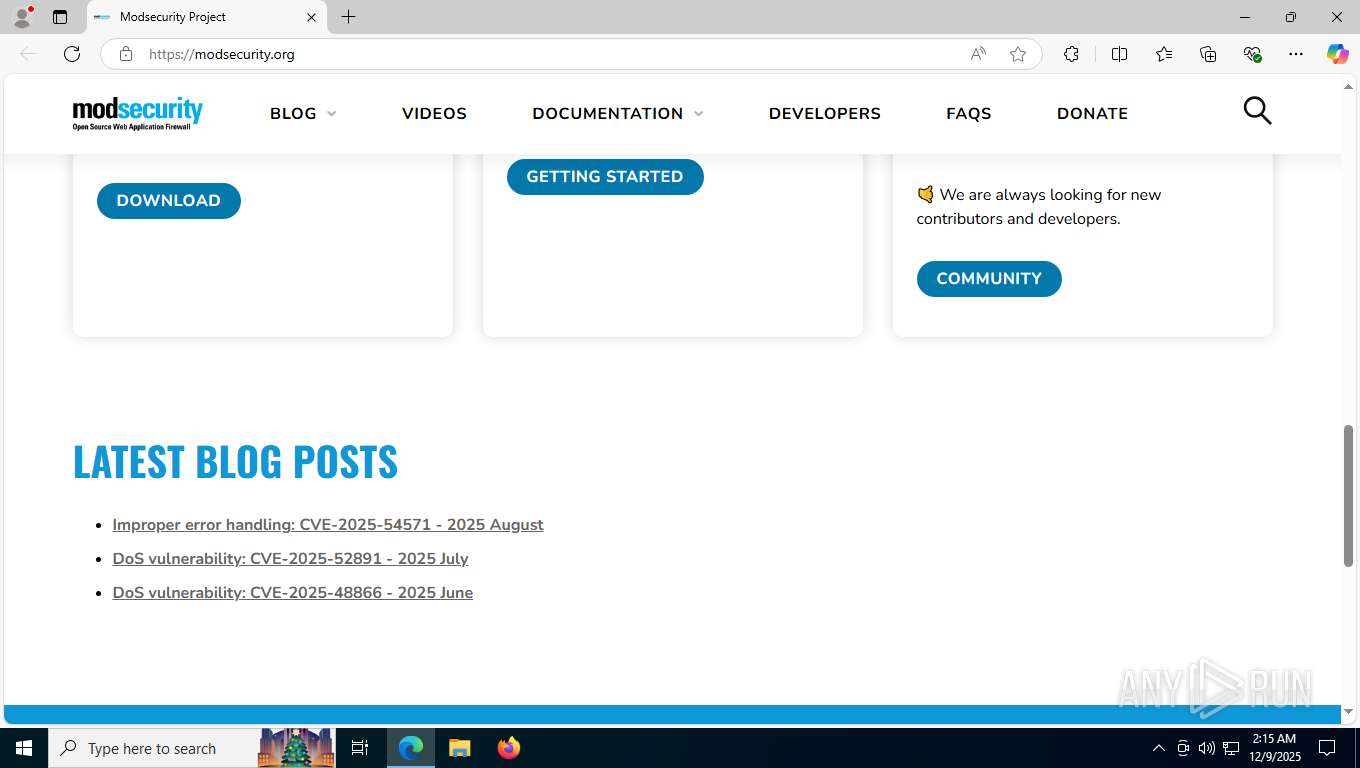The height and width of the screenshot is (768, 1360).
Task: Open the tab actions menu icon
Action: (x=60, y=17)
